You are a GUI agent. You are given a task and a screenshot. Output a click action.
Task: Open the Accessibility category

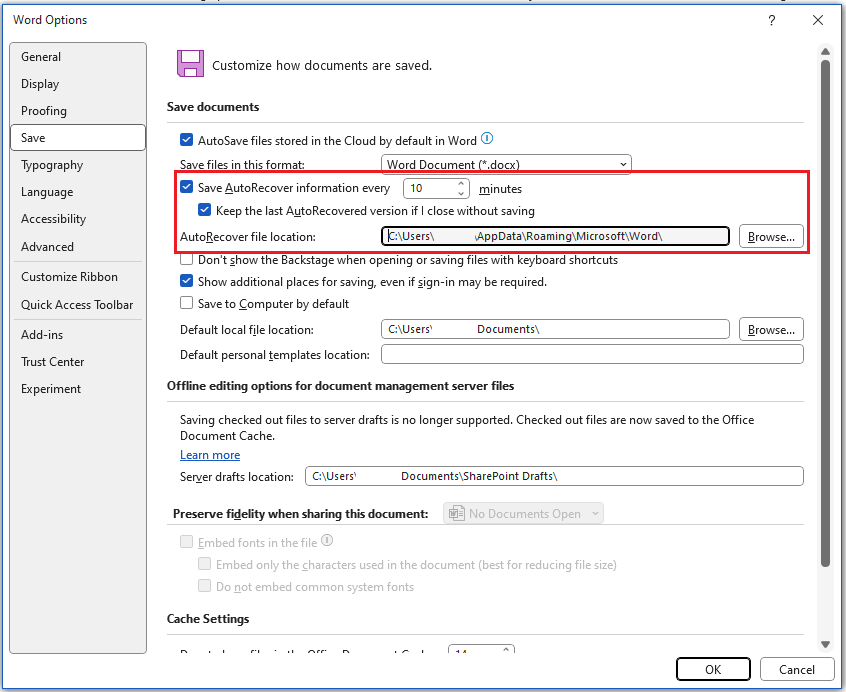click(x=78, y=218)
